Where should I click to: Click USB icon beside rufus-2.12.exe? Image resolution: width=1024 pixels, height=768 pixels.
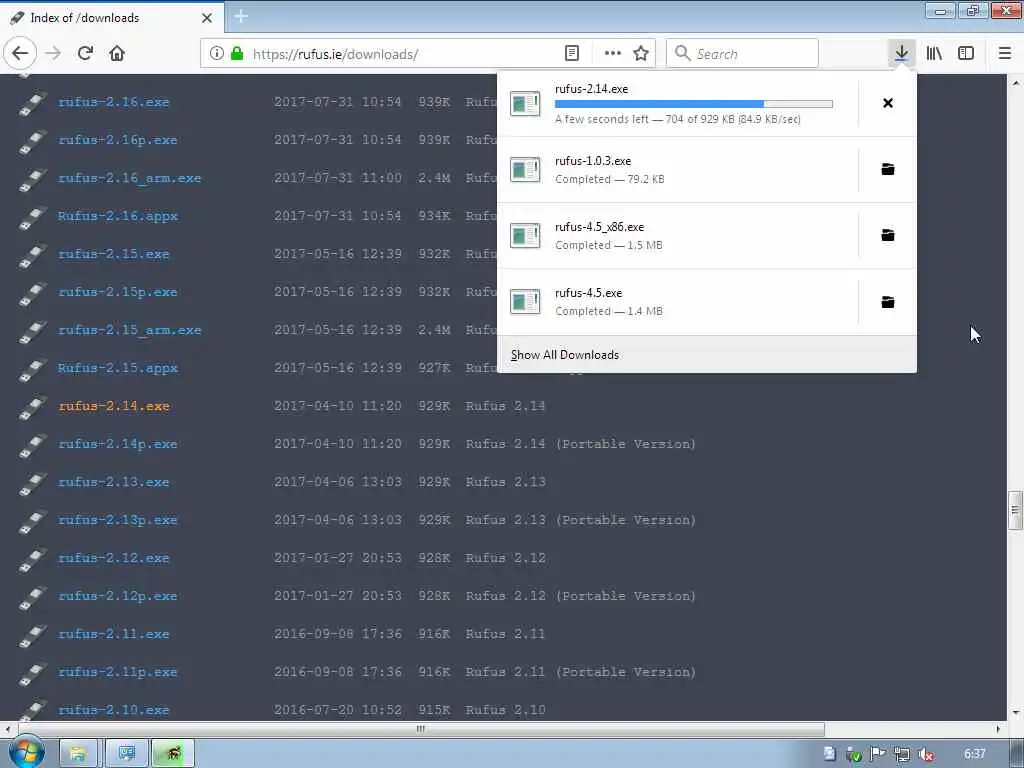click(x=33, y=560)
